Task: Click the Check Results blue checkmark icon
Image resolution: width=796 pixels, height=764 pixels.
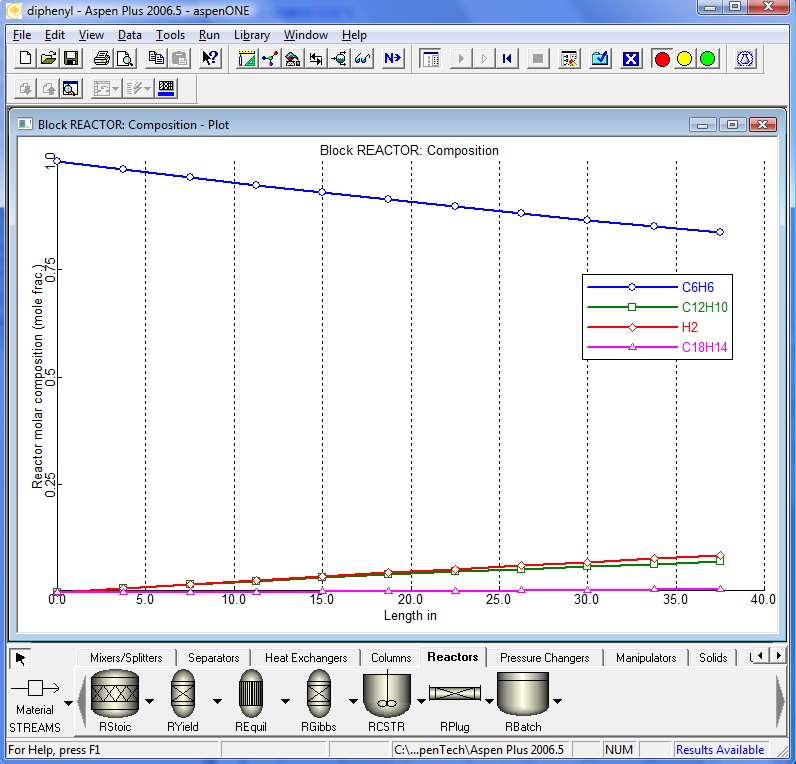Action: (600, 59)
